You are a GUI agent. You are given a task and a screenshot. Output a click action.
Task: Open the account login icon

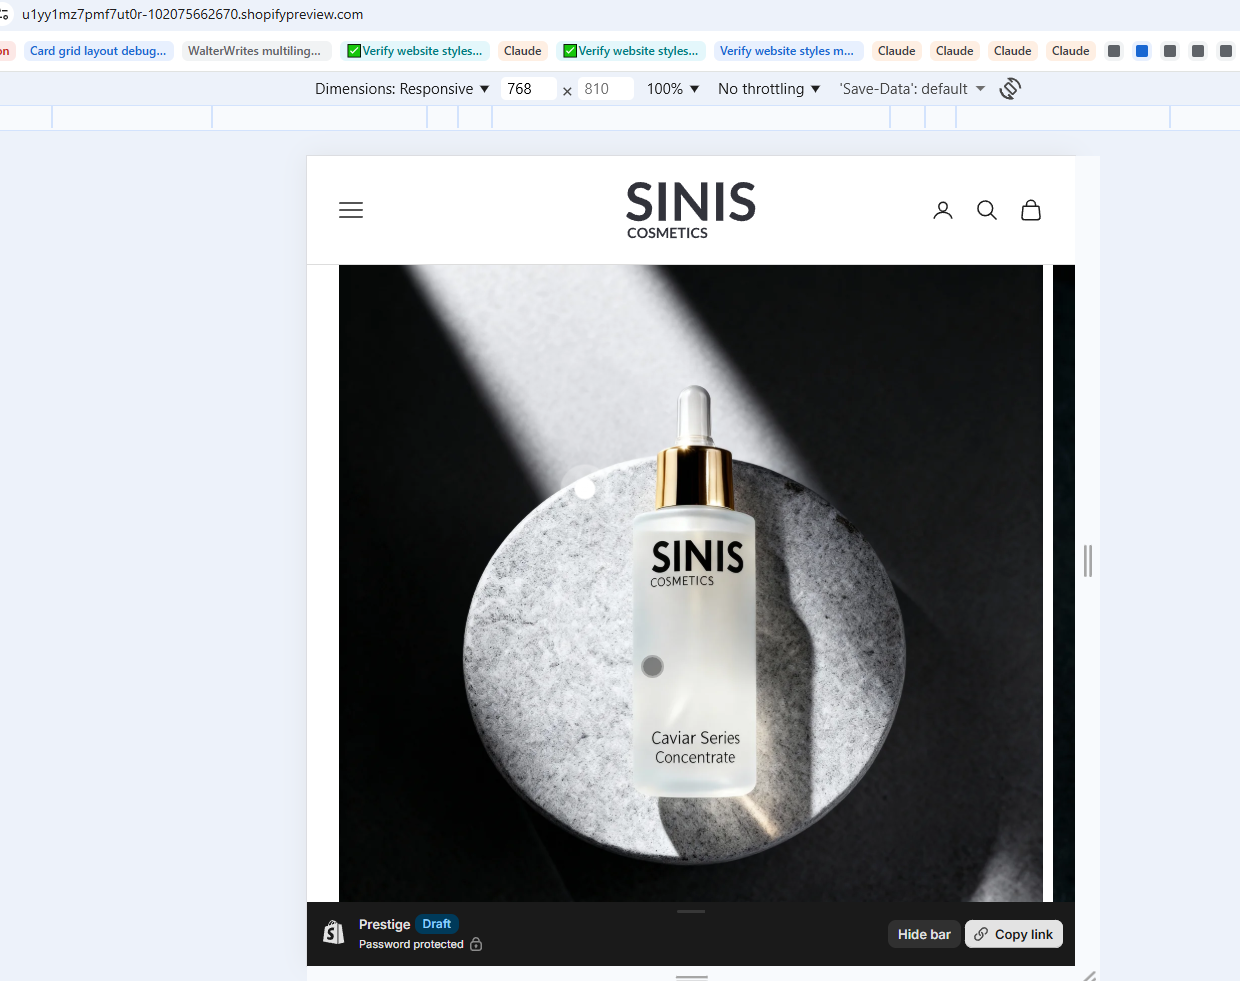[943, 210]
